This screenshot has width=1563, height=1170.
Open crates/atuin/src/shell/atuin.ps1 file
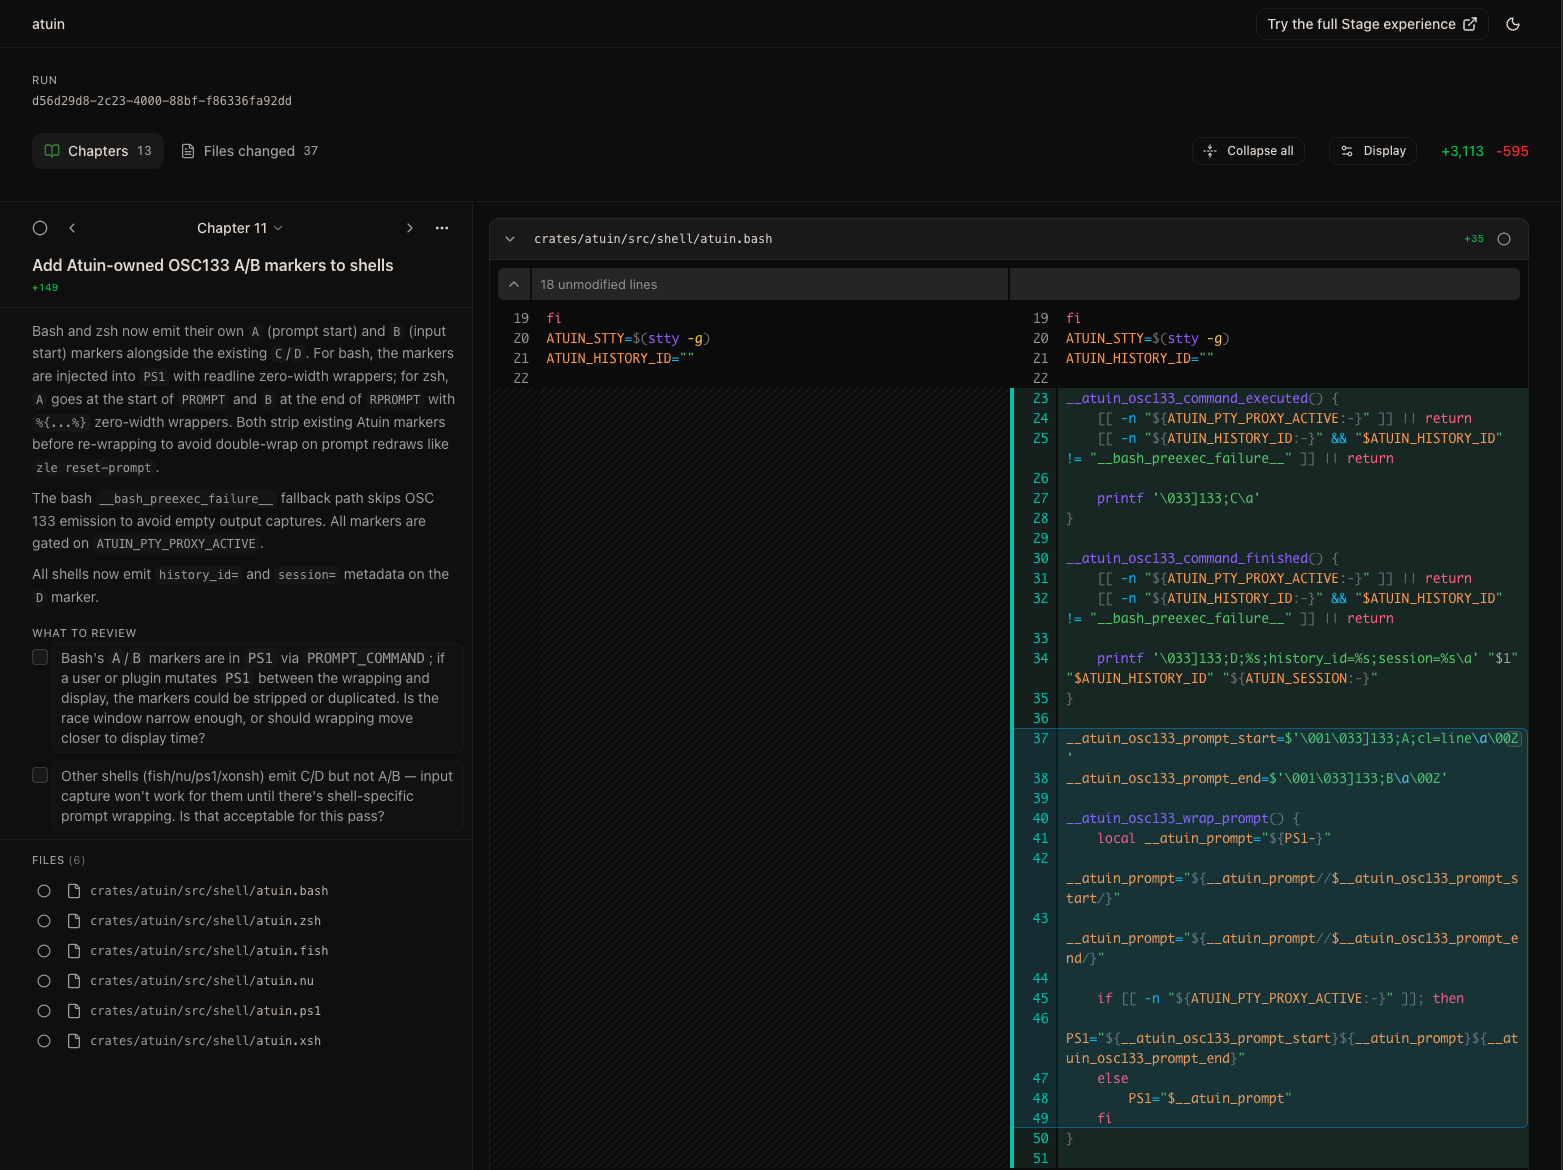pos(205,1011)
